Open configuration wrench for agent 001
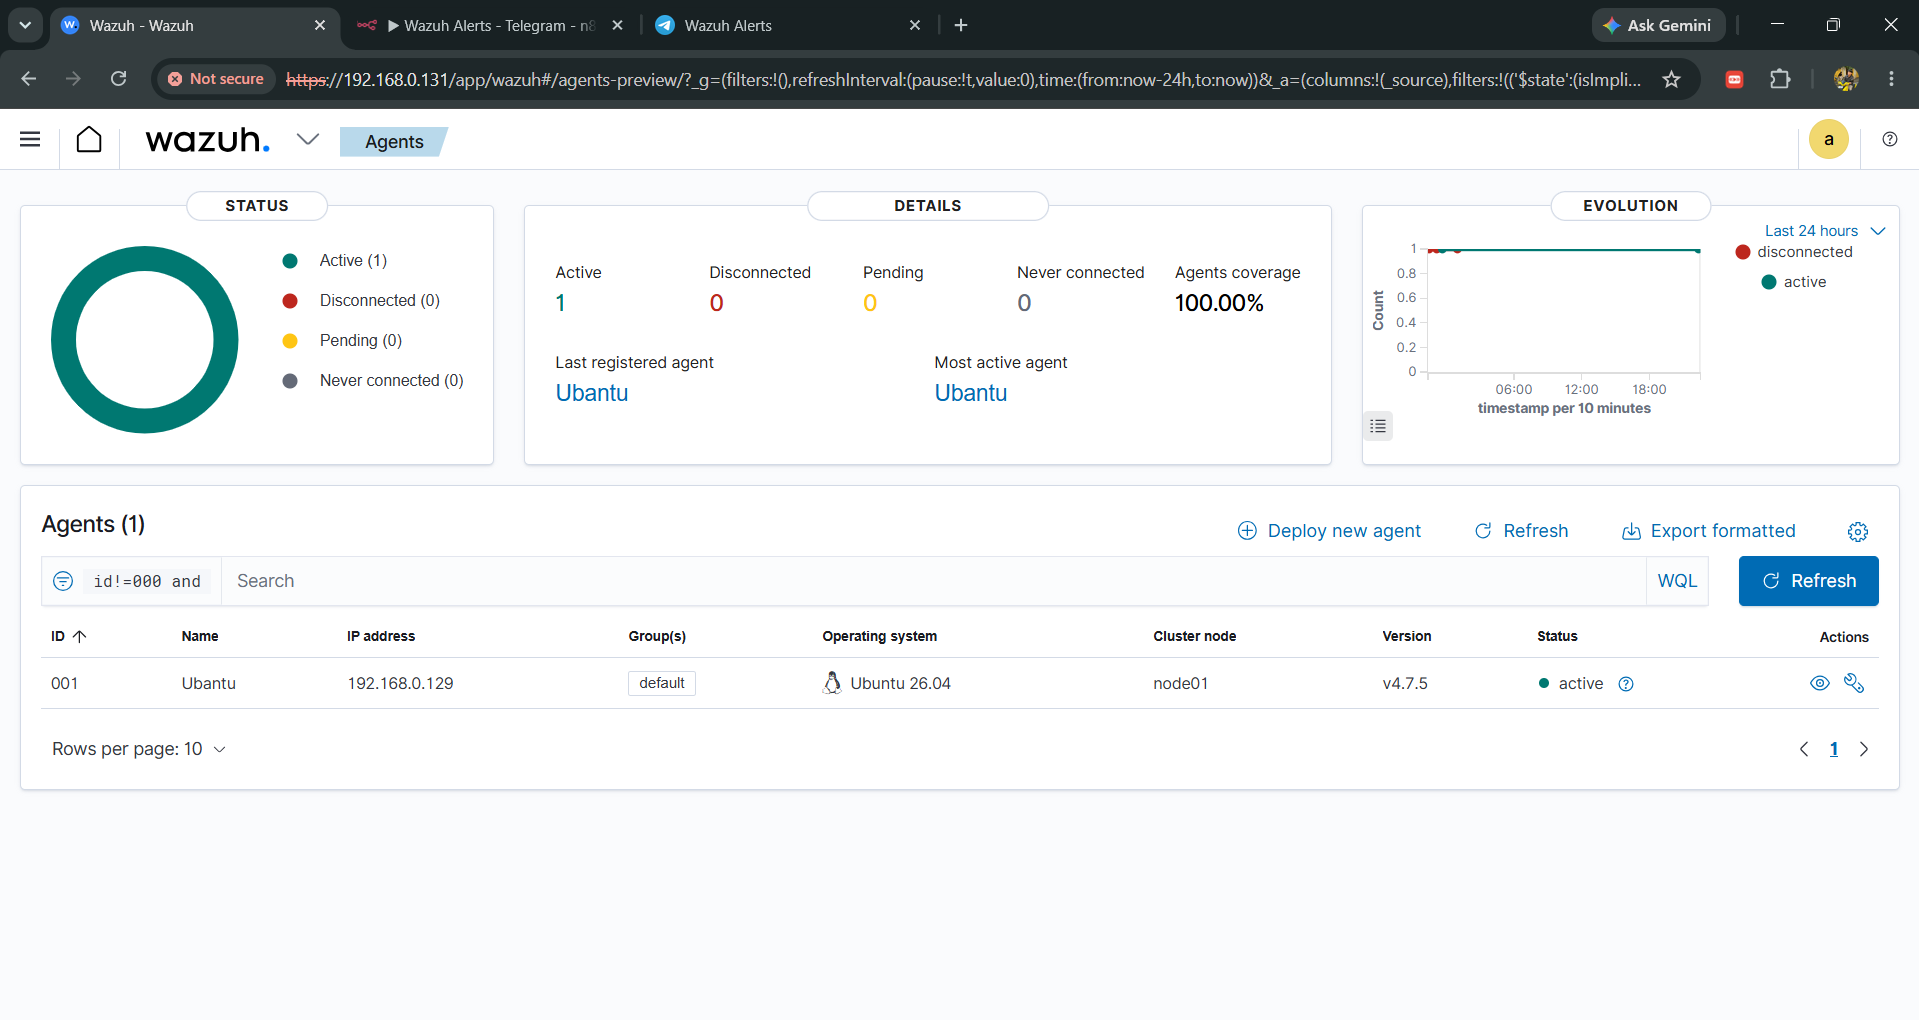The height and width of the screenshot is (1020, 1919). click(x=1854, y=683)
